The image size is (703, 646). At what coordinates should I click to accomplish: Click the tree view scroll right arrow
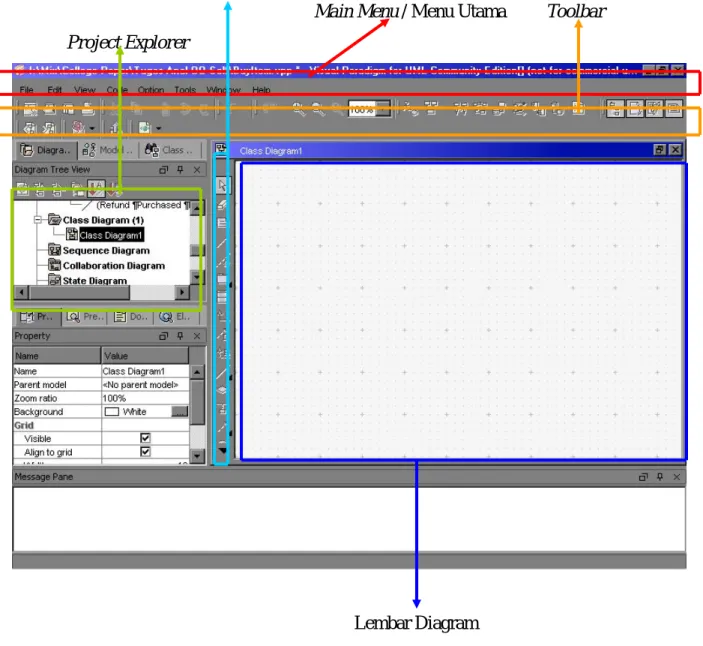[x=182, y=292]
